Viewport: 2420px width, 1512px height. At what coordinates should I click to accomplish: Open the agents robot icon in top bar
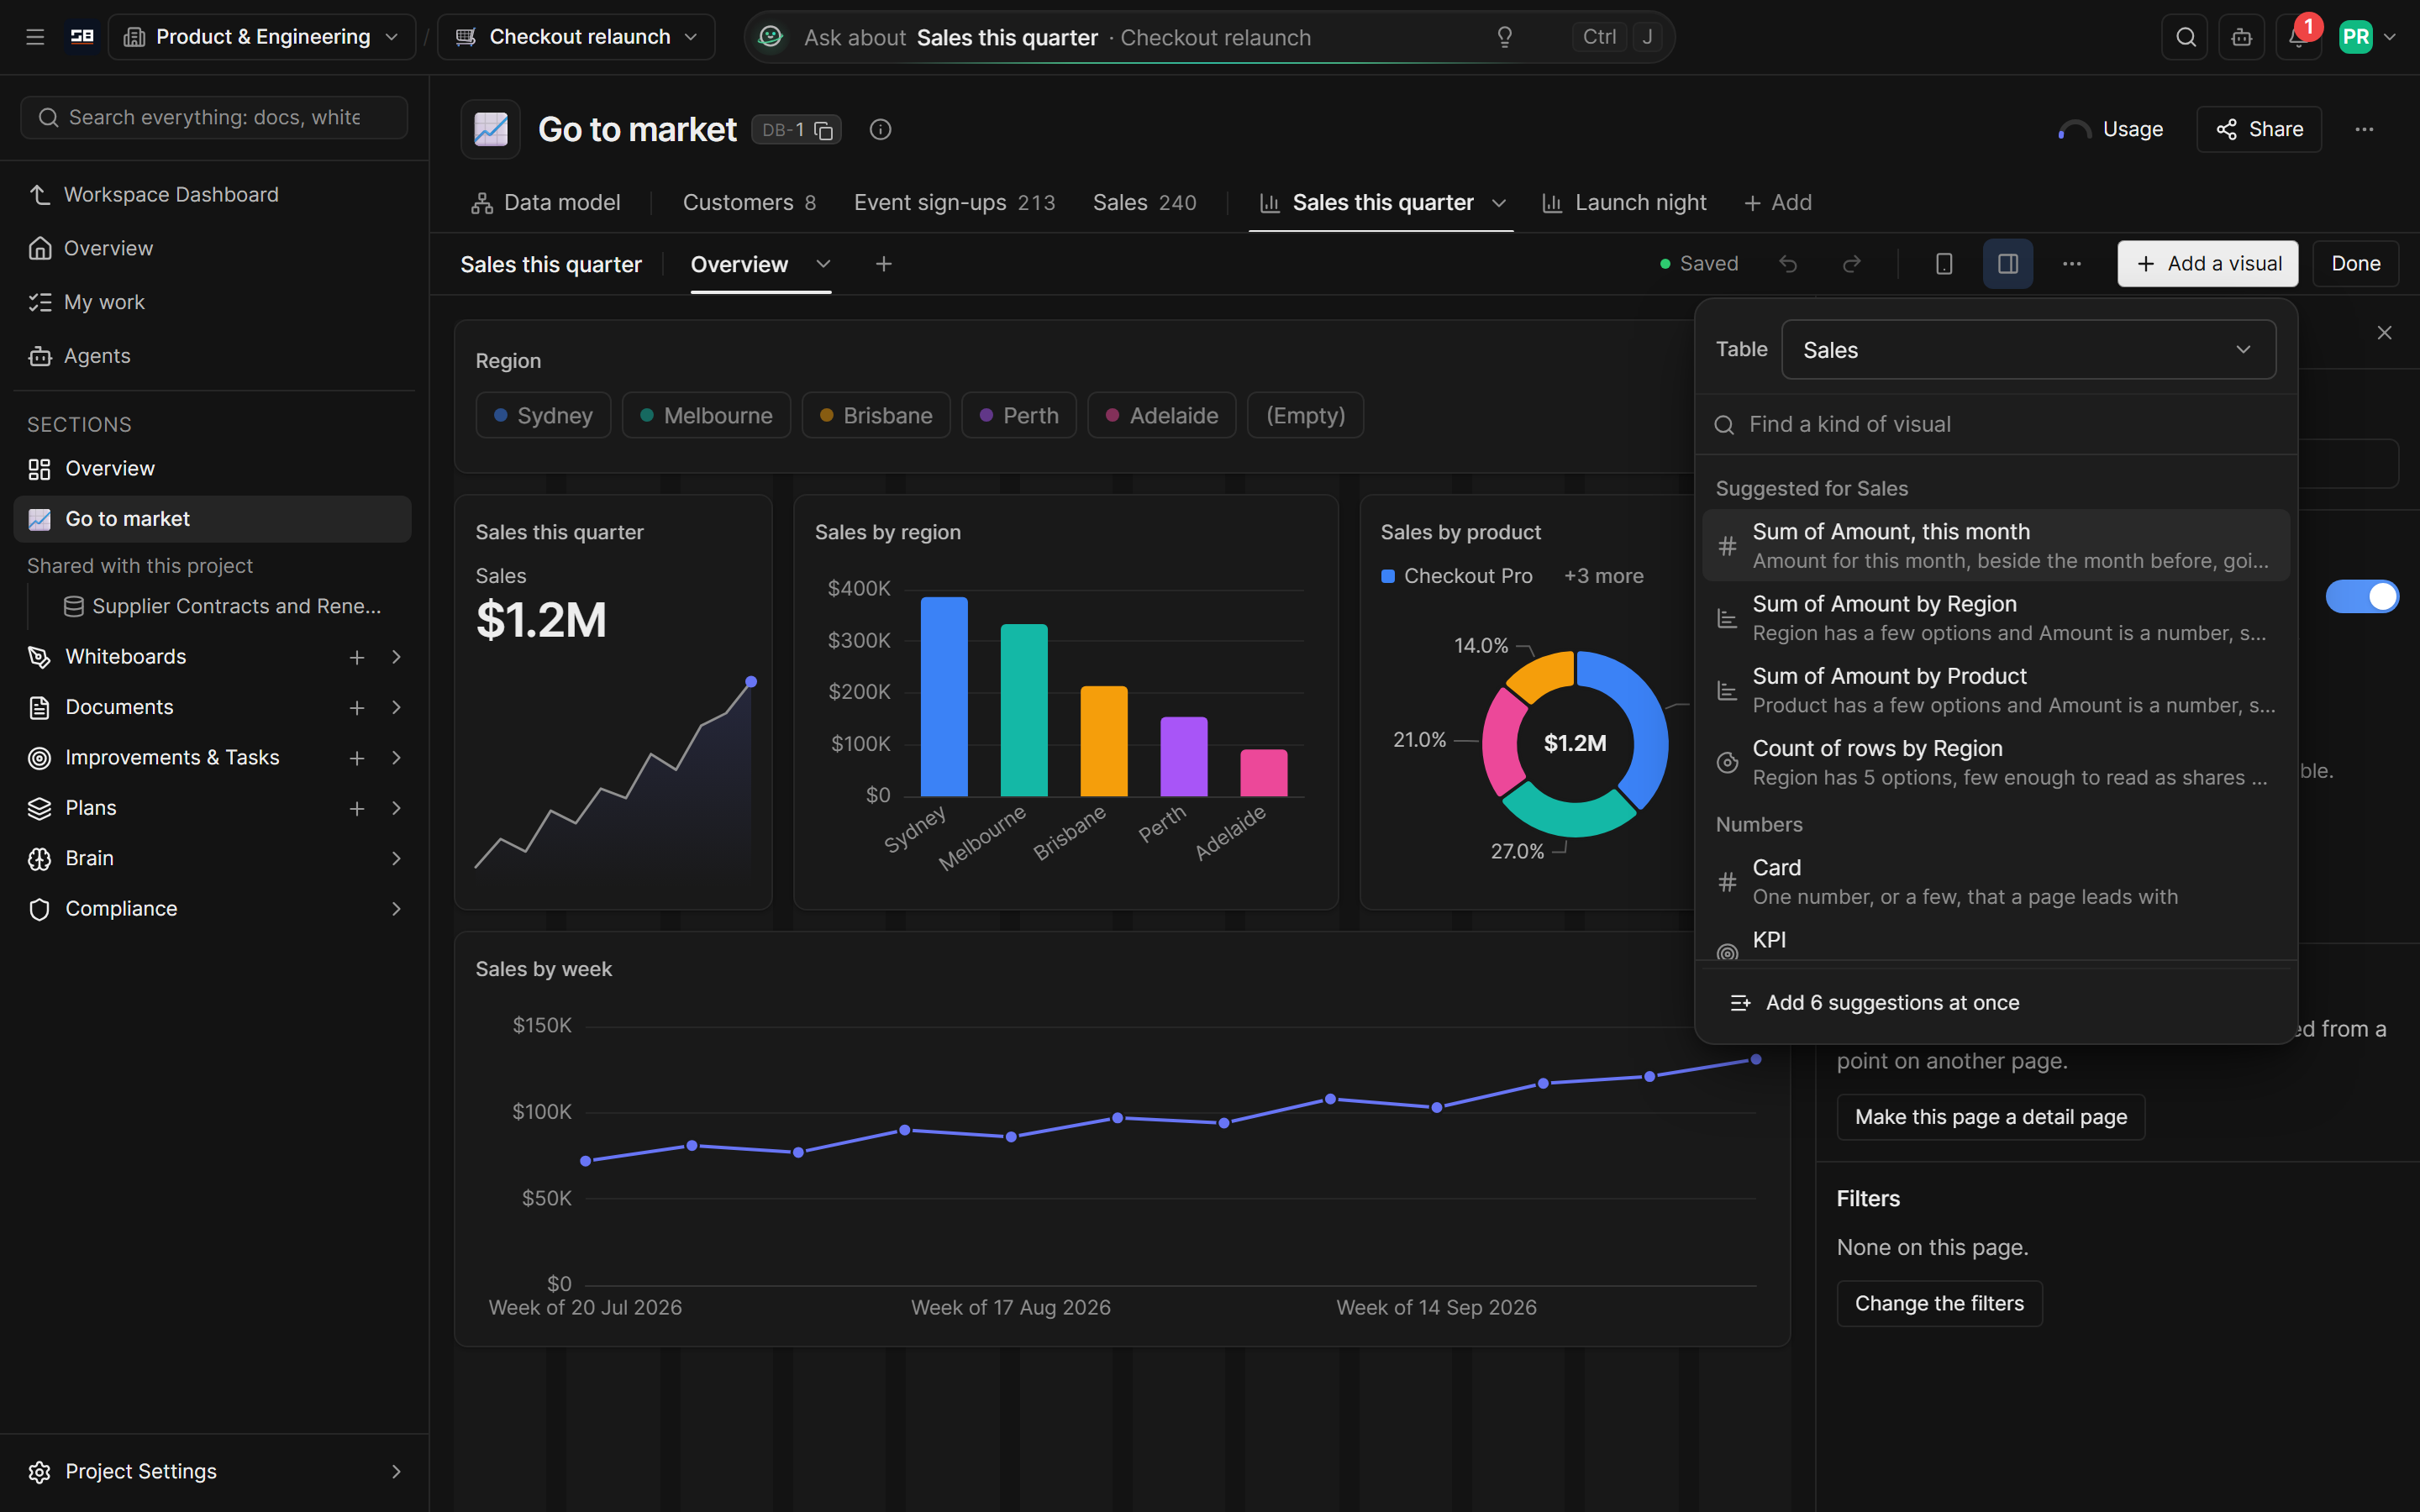coord(2241,37)
